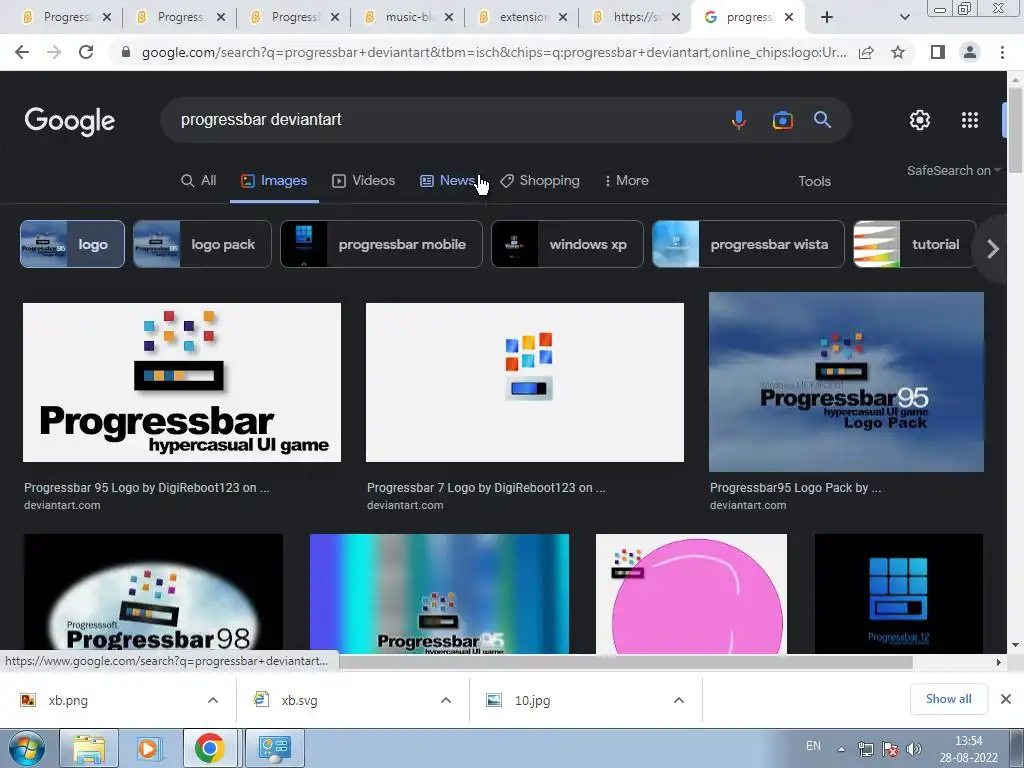The width and height of the screenshot is (1024, 768).
Task: Open the Progressbar95 Logo Pack image
Action: tap(846, 382)
